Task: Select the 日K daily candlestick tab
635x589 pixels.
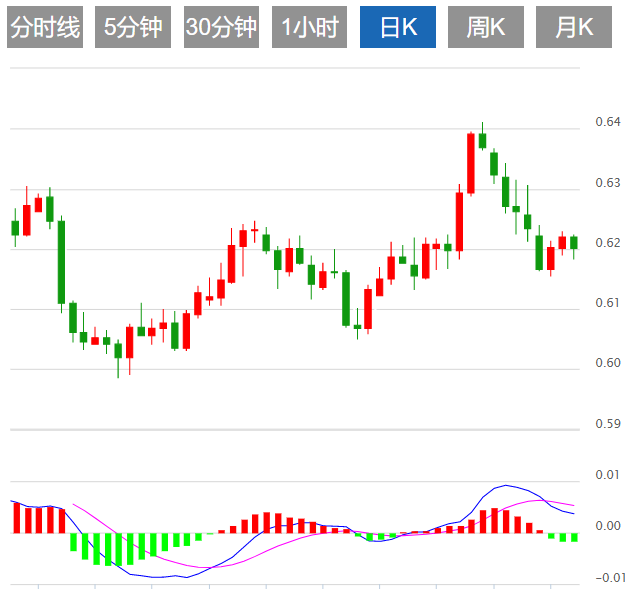Action: pyautogui.click(x=398, y=27)
